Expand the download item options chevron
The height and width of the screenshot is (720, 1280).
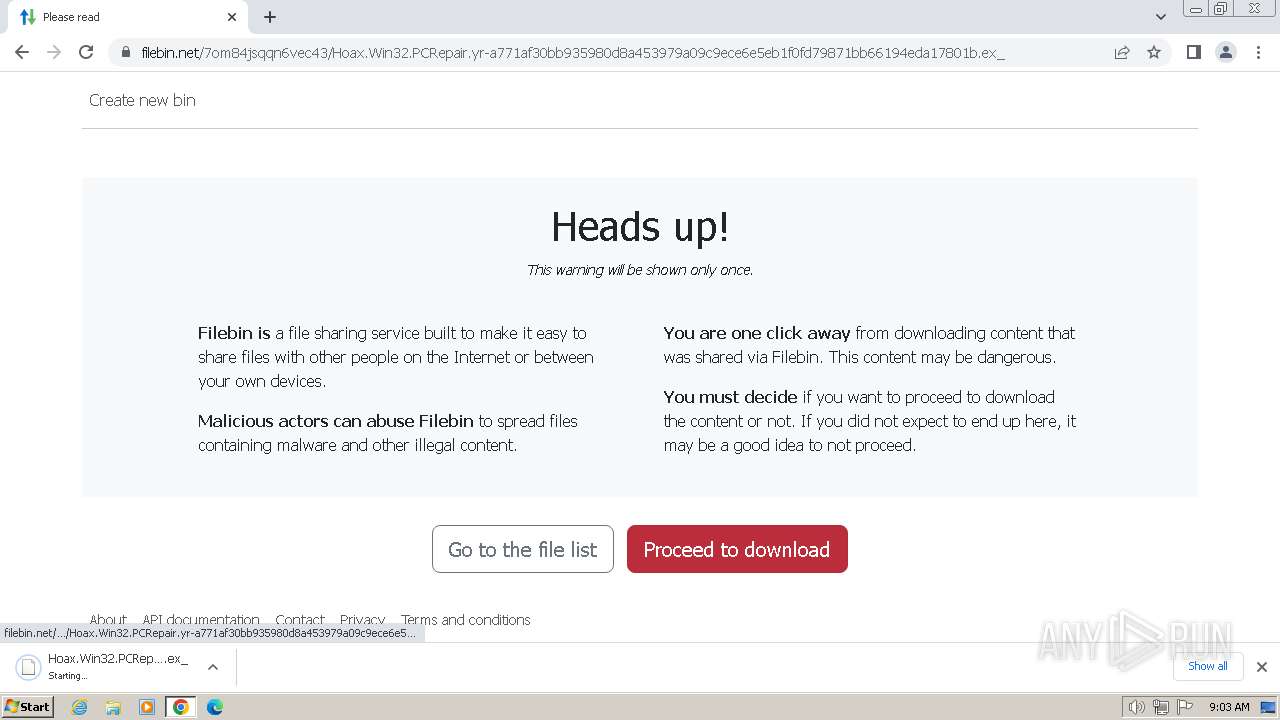click(213, 667)
